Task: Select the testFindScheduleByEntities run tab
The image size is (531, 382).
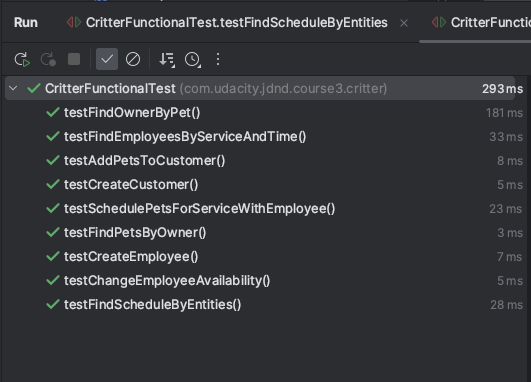Action: [x=227, y=23]
